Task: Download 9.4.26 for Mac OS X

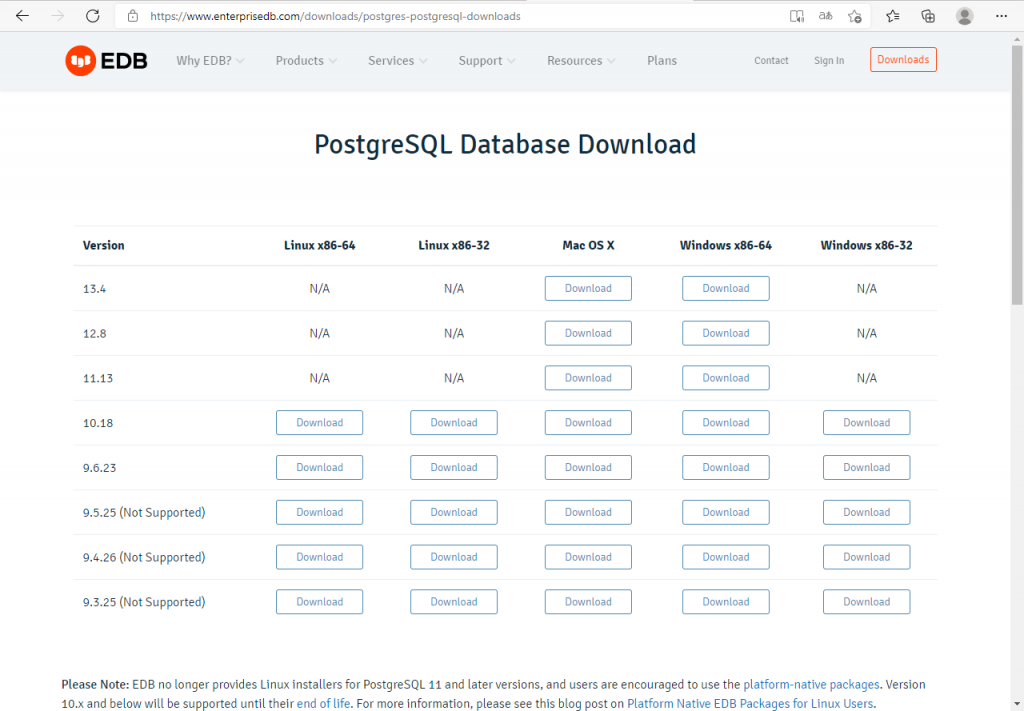Action: [x=588, y=557]
